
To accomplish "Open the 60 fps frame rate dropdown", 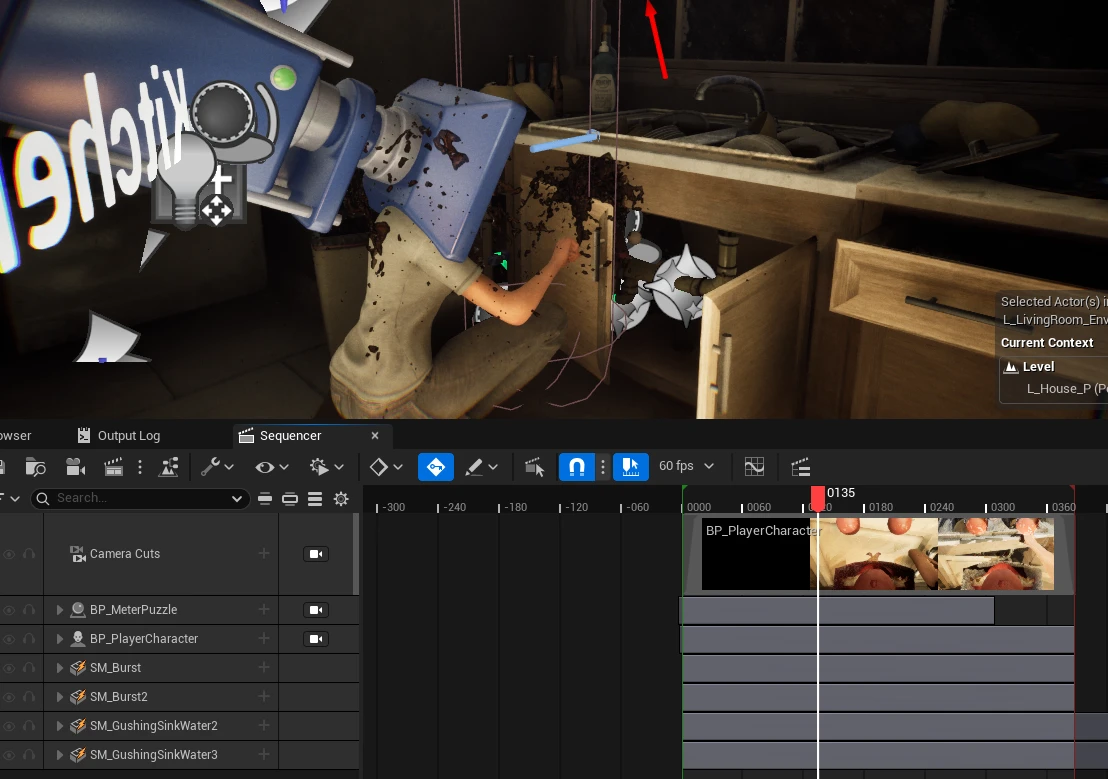I will point(686,466).
